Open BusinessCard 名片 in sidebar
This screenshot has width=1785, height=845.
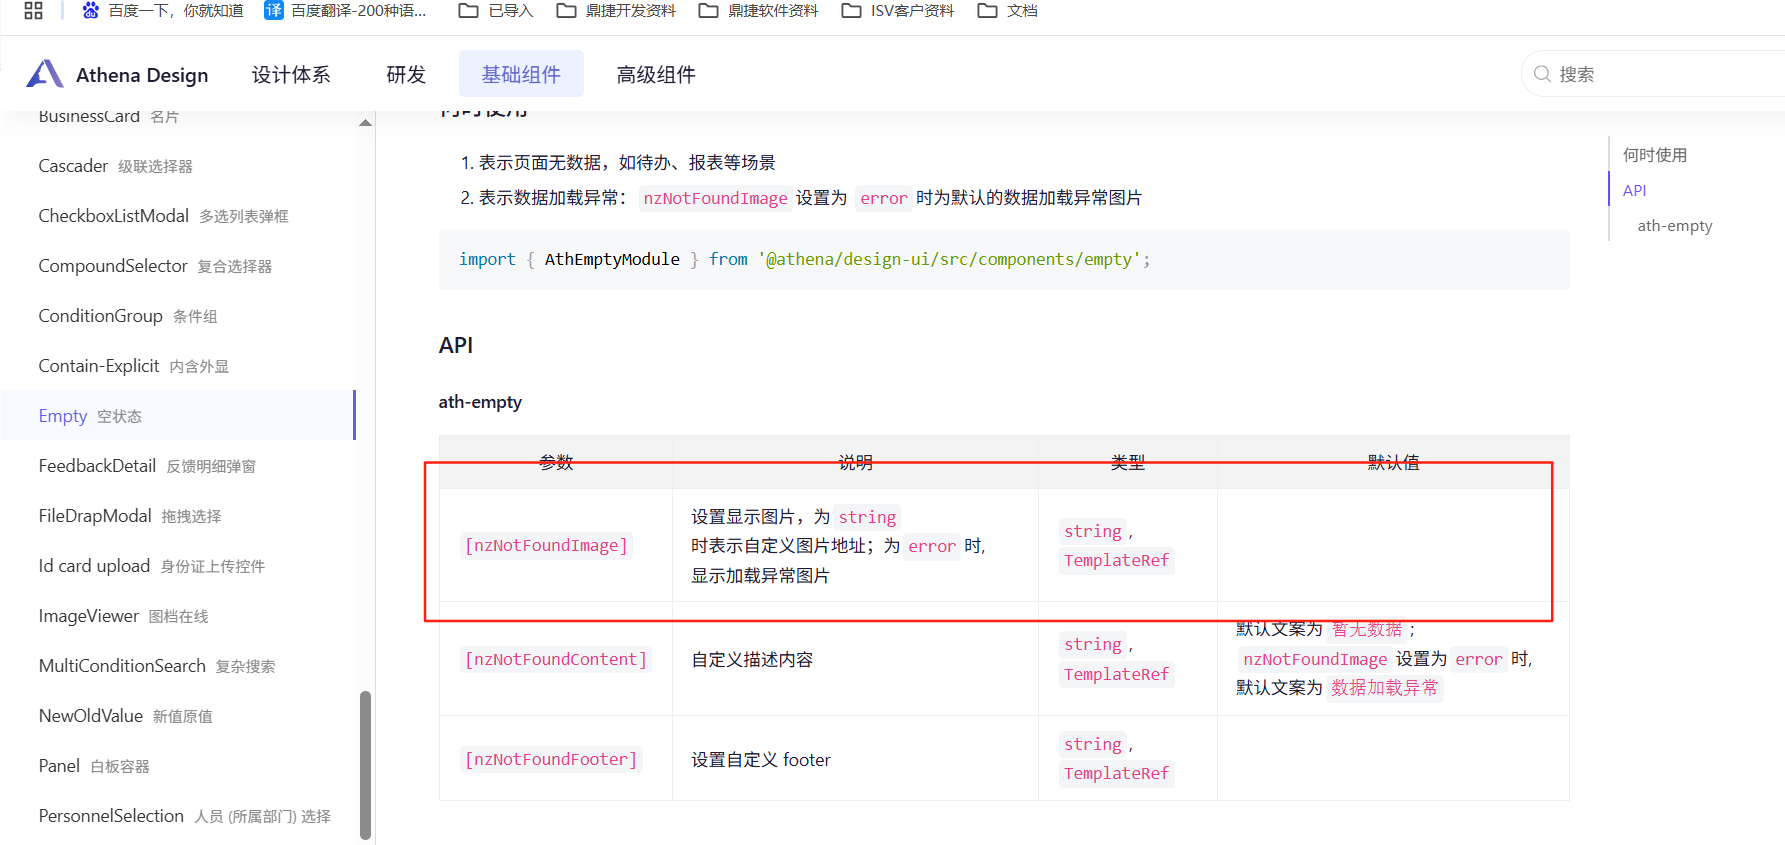108,116
